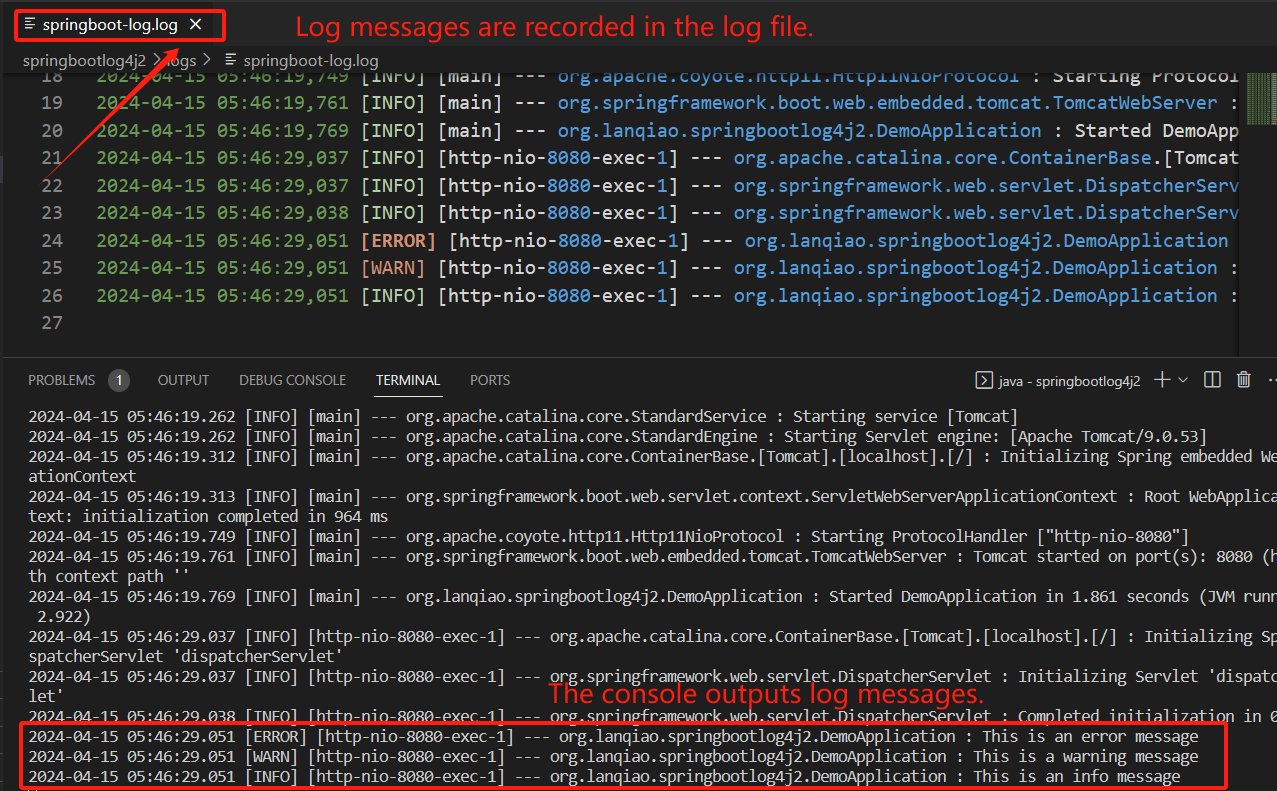The width and height of the screenshot is (1277, 791).
Task: Click the file icon in the breadcrumb bar
Action: pyautogui.click(x=229, y=60)
